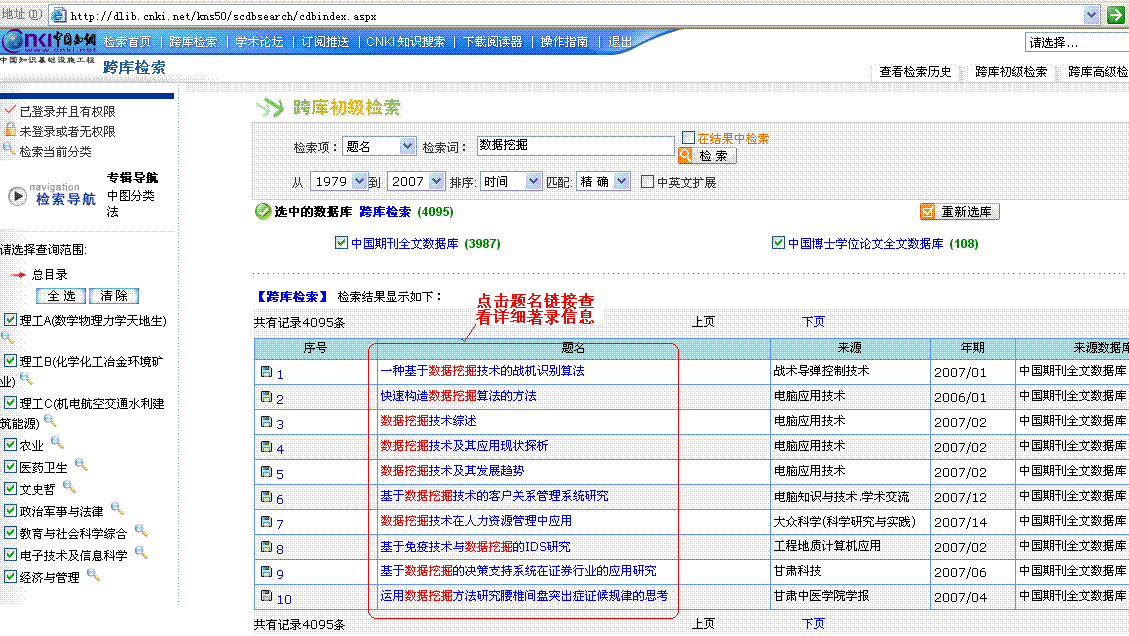
Task: Click the save icon for result row 1
Action: pos(266,372)
